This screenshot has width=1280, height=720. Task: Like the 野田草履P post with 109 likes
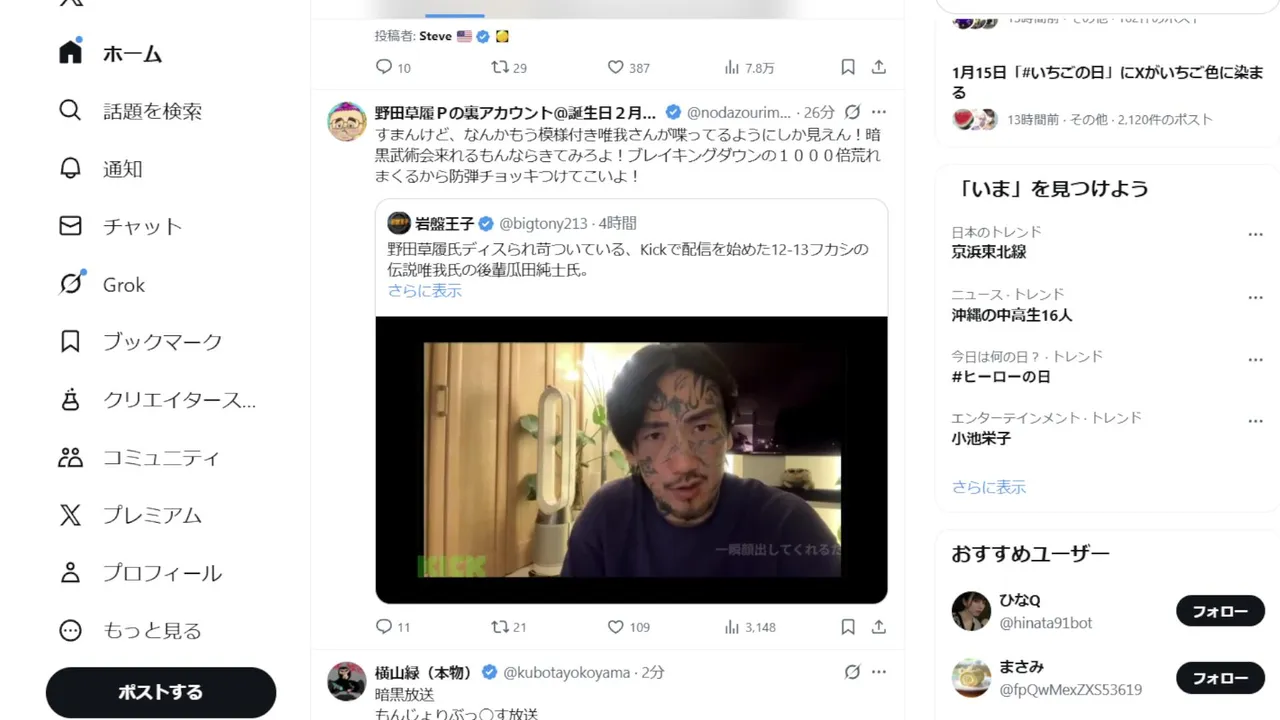[628, 627]
